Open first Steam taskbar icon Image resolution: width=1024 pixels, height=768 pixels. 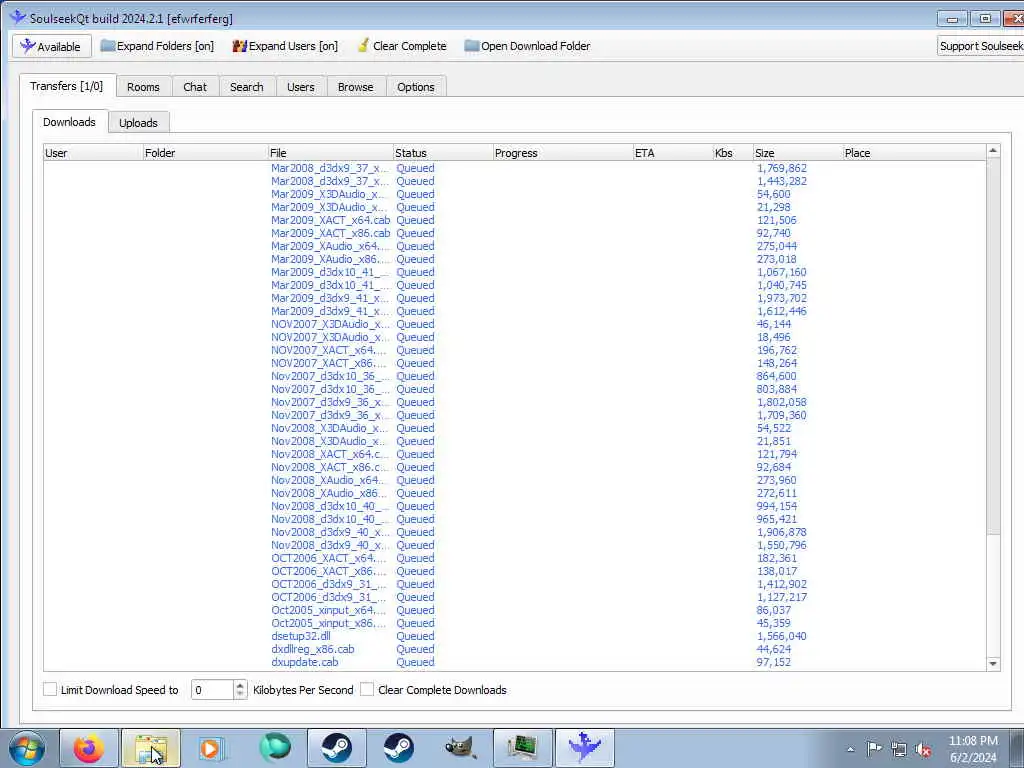336,748
